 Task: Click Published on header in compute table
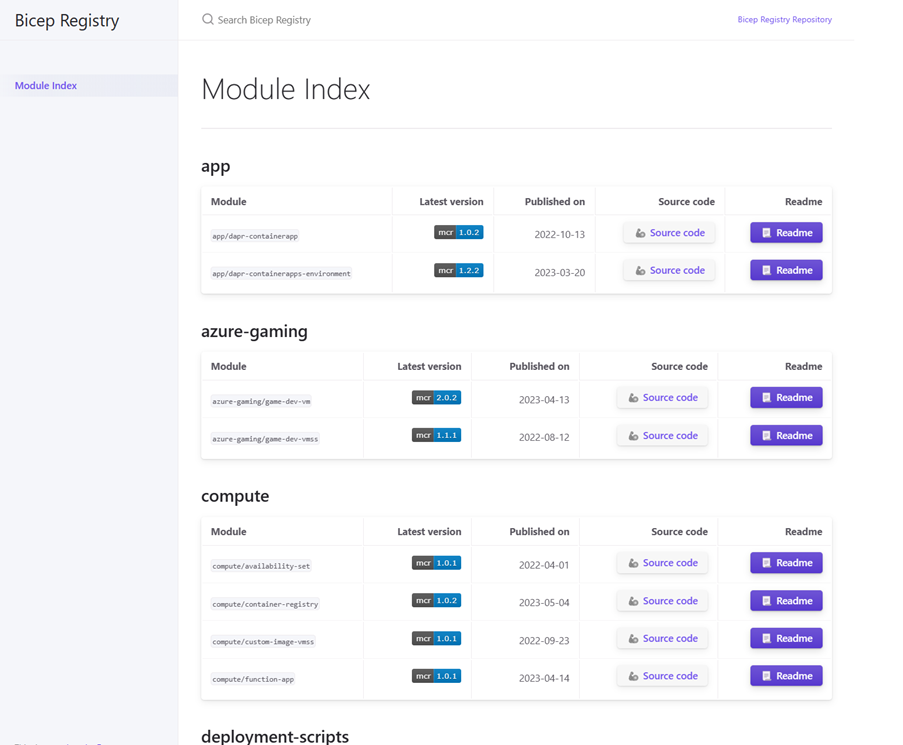tap(539, 531)
